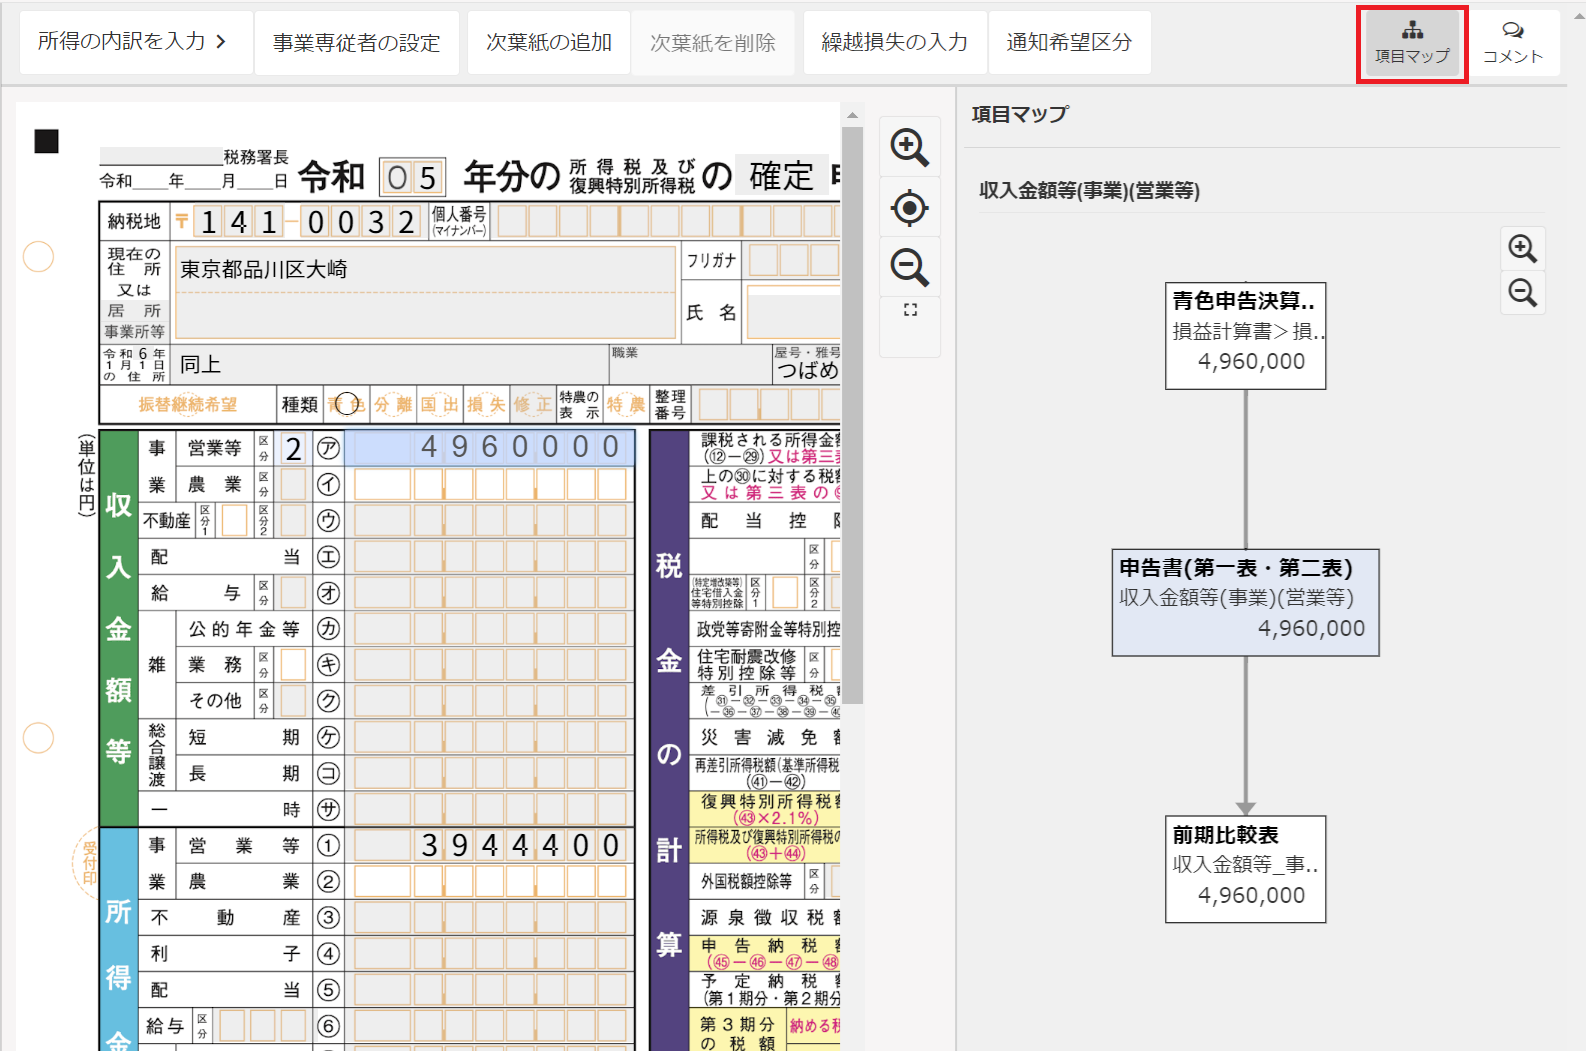Select the 前期比較表 map node
Viewport: 1586px width, 1051px height.
click(x=1245, y=869)
